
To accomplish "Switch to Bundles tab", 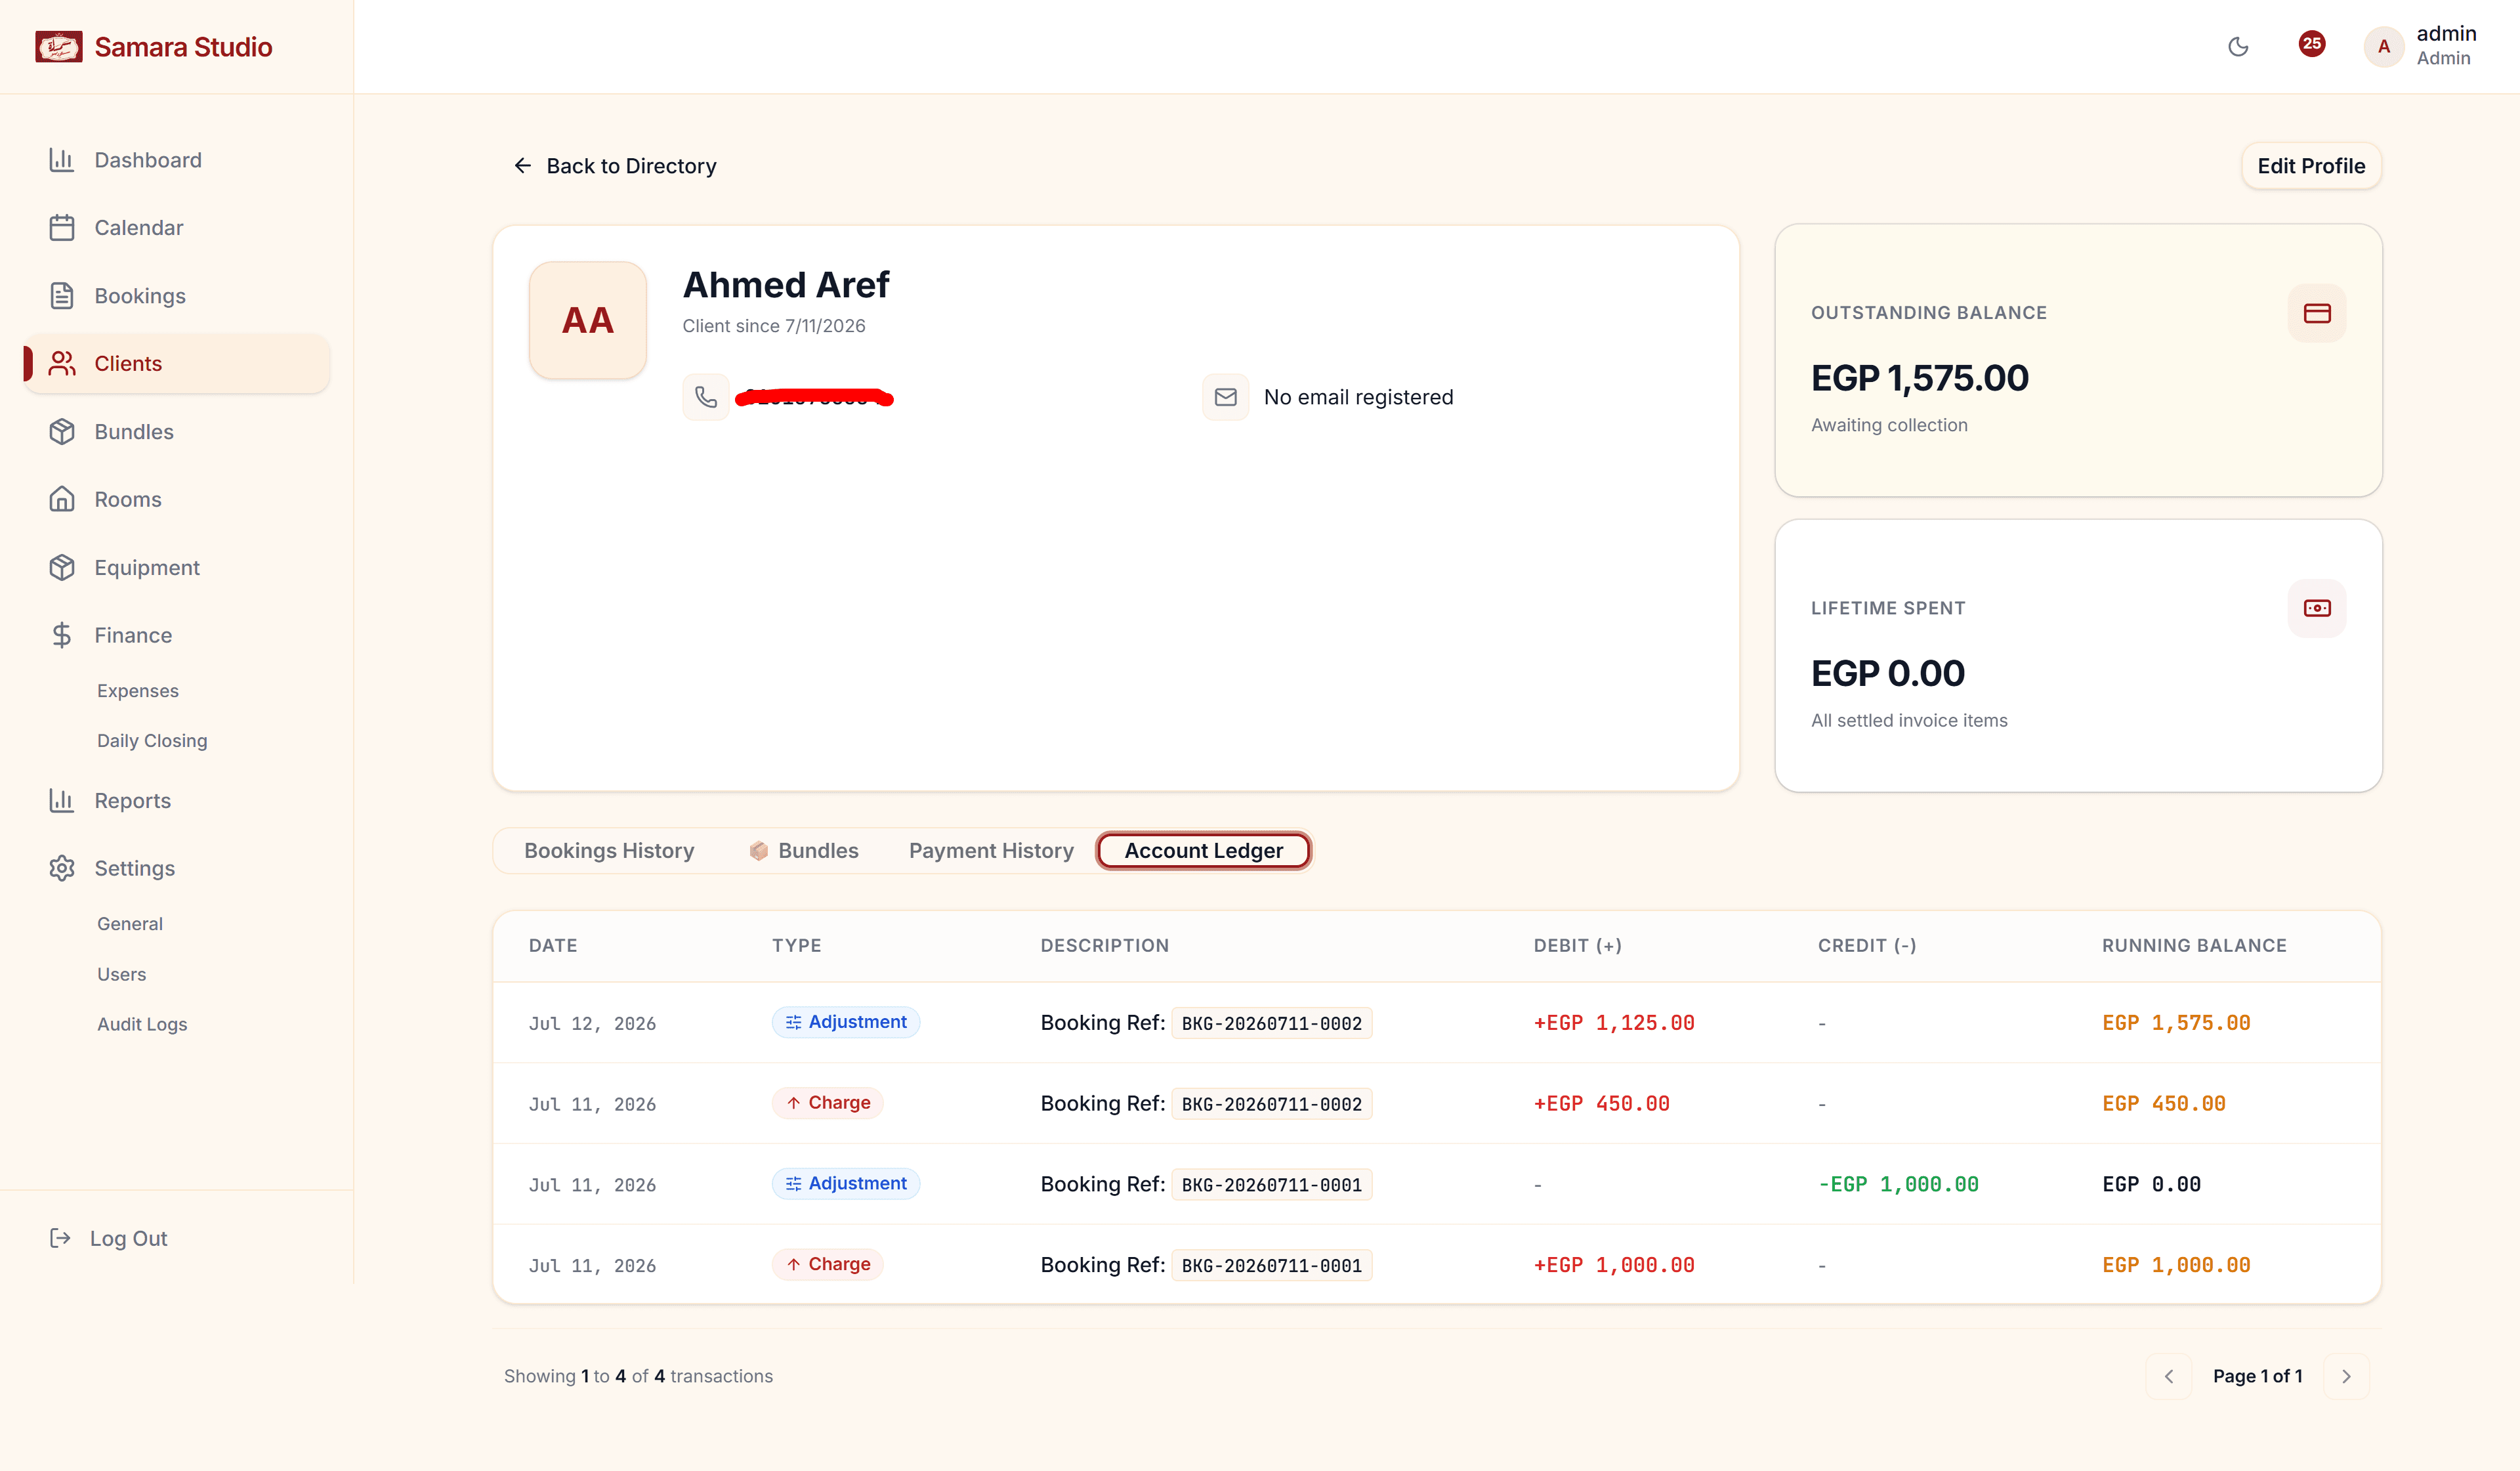I will (x=804, y=851).
